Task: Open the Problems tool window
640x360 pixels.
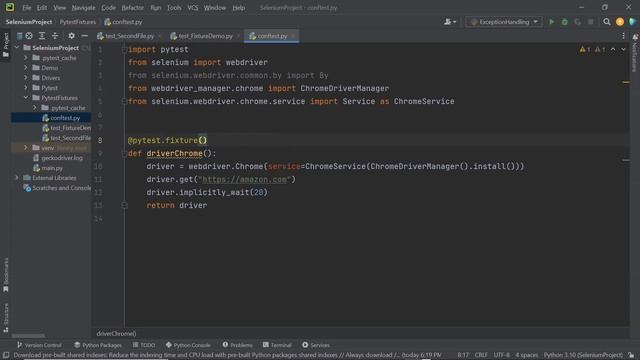Action: point(238,345)
